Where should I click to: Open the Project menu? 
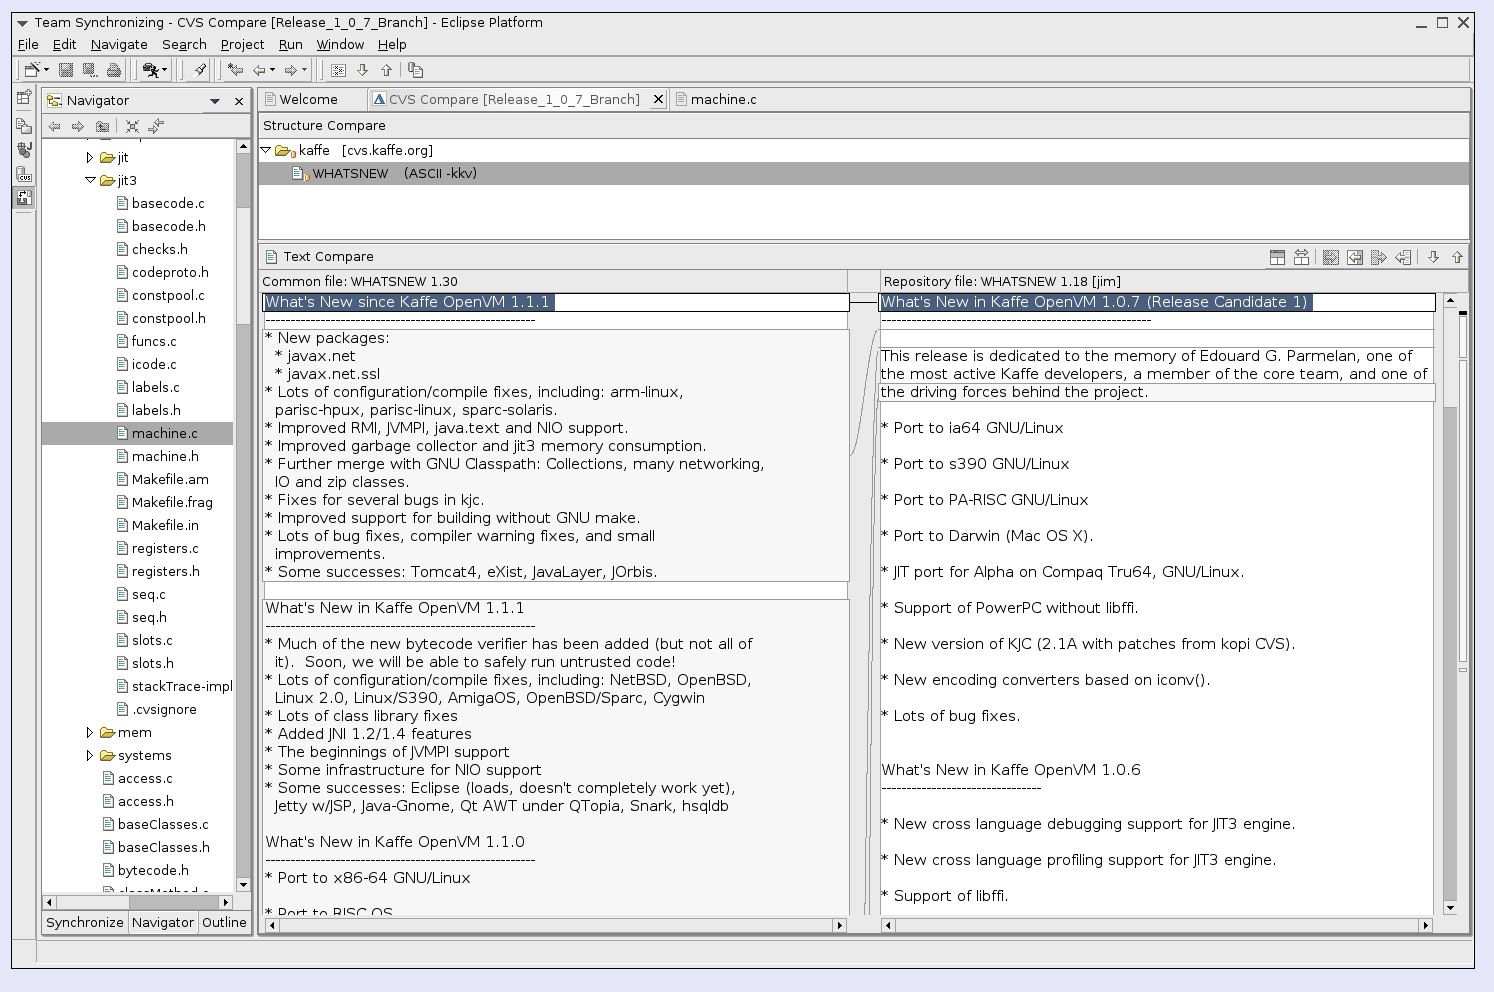tap(242, 45)
